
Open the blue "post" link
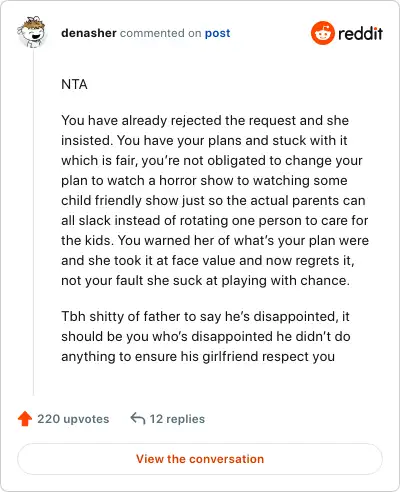coord(217,33)
